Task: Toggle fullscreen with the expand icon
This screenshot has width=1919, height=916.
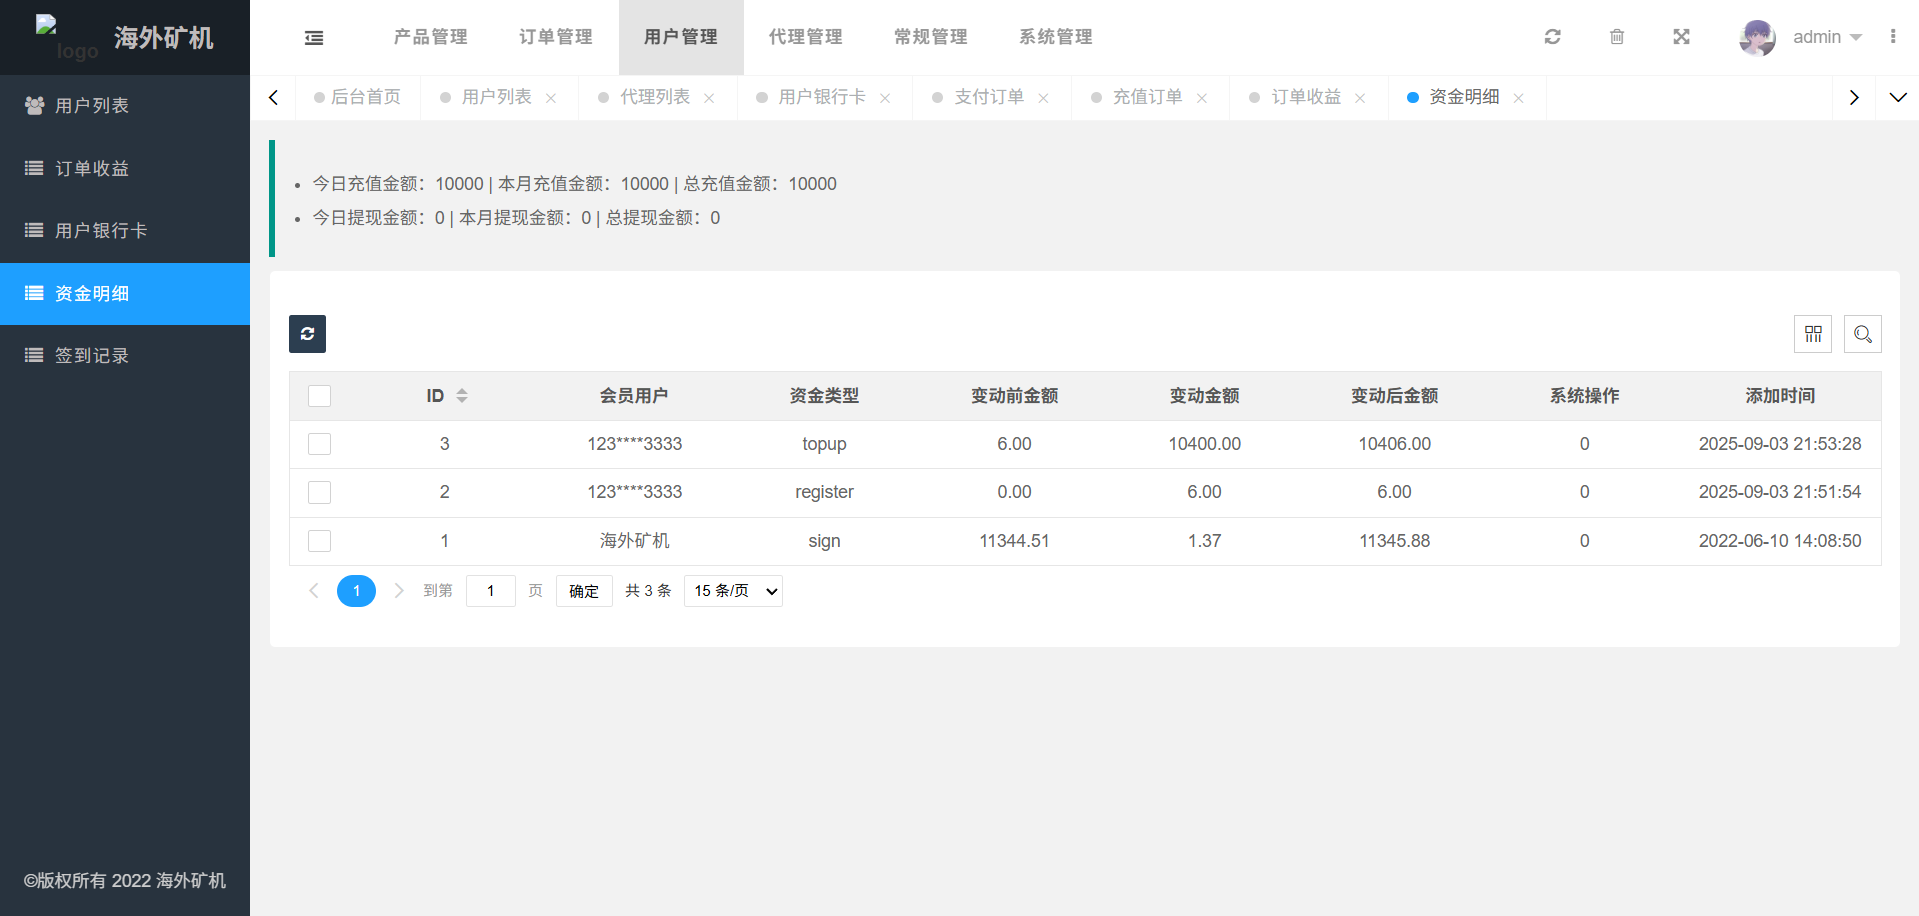Action: coord(1681,37)
